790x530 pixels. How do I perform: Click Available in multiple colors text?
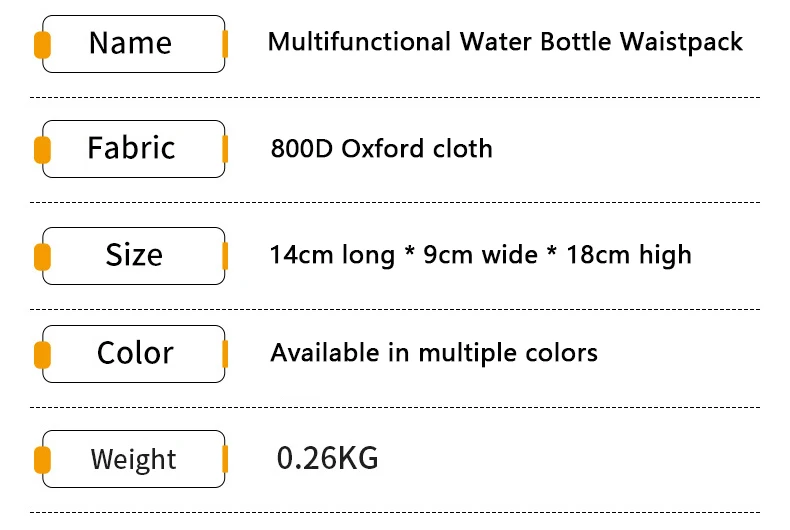[434, 353]
